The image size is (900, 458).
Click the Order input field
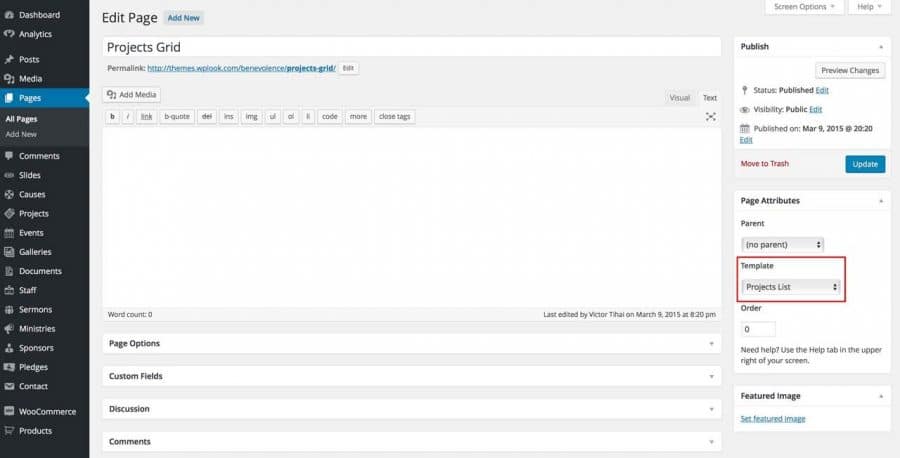(x=758, y=329)
